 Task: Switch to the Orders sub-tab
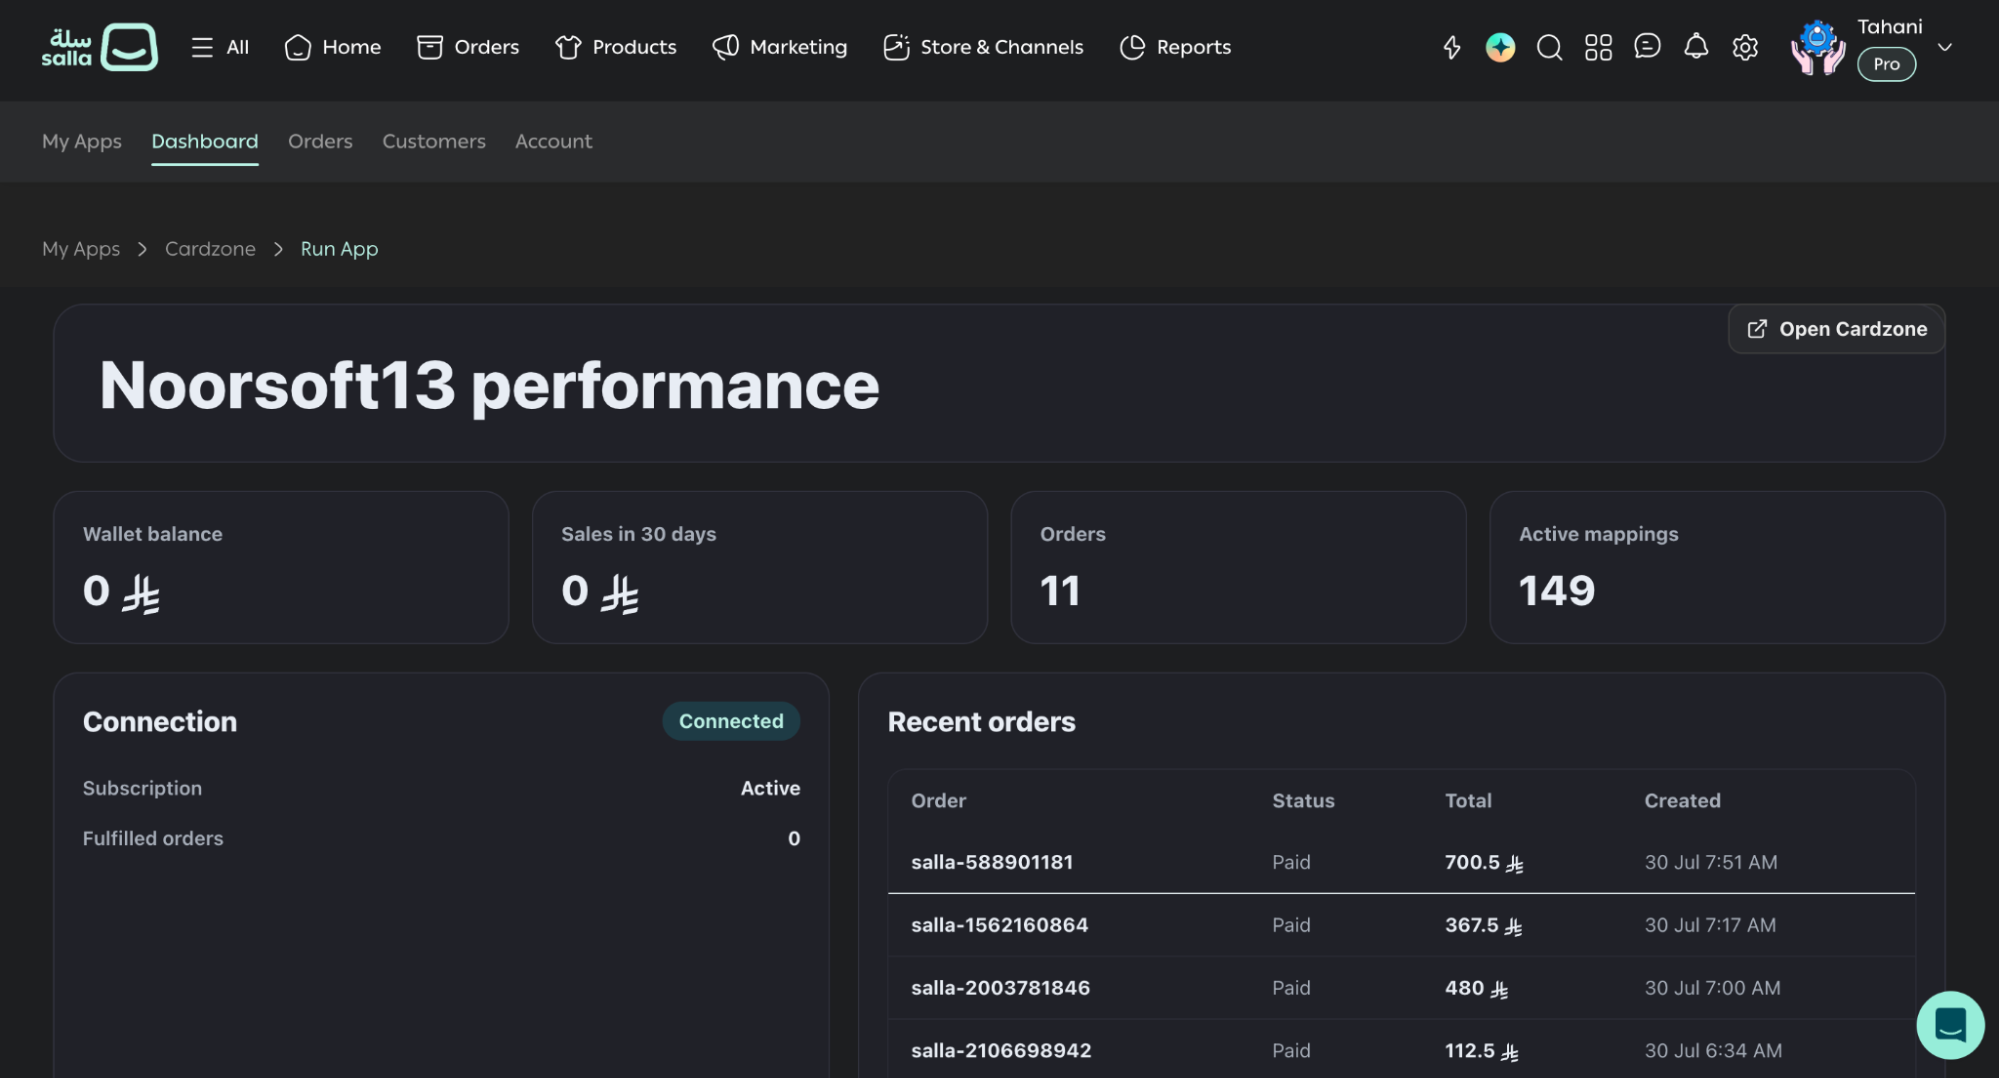[x=320, y=141]
